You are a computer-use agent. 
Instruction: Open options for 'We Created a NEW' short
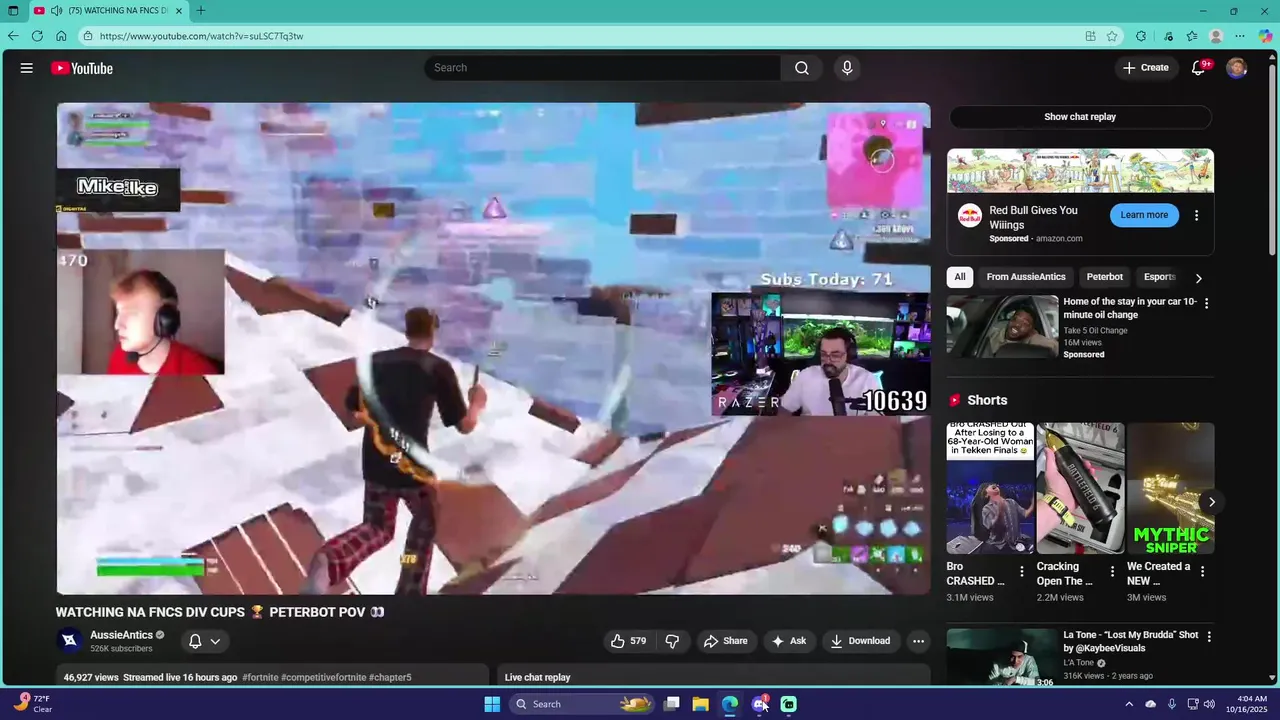(1202, 572)
